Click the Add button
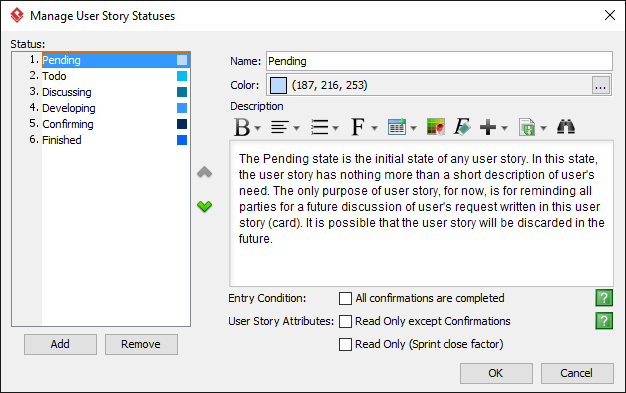This screenshot has width=626, height=393. coord(60,344)
